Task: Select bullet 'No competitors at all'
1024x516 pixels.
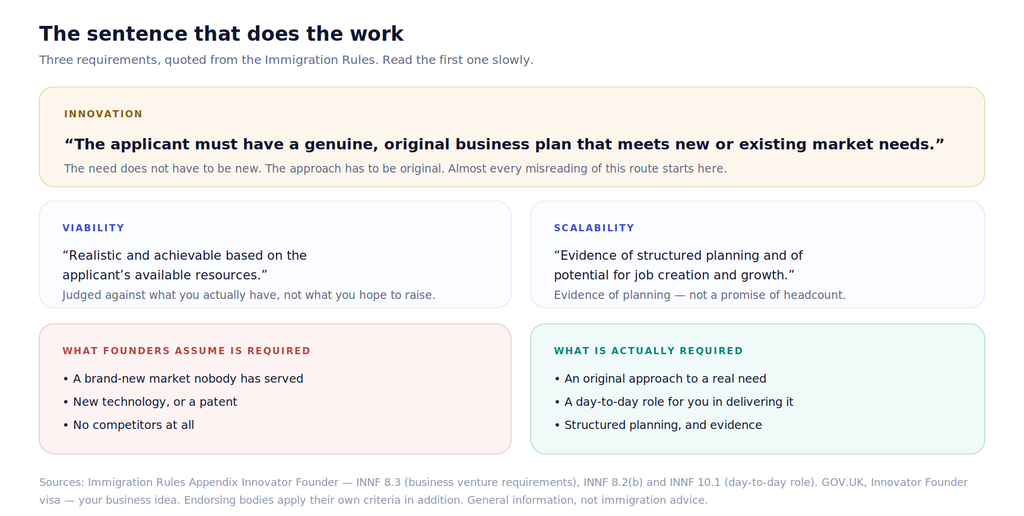Action: pos(129,425)
